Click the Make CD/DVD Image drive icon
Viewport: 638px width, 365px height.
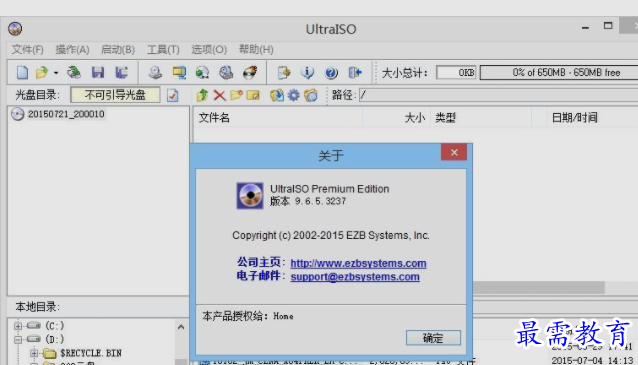155,73
